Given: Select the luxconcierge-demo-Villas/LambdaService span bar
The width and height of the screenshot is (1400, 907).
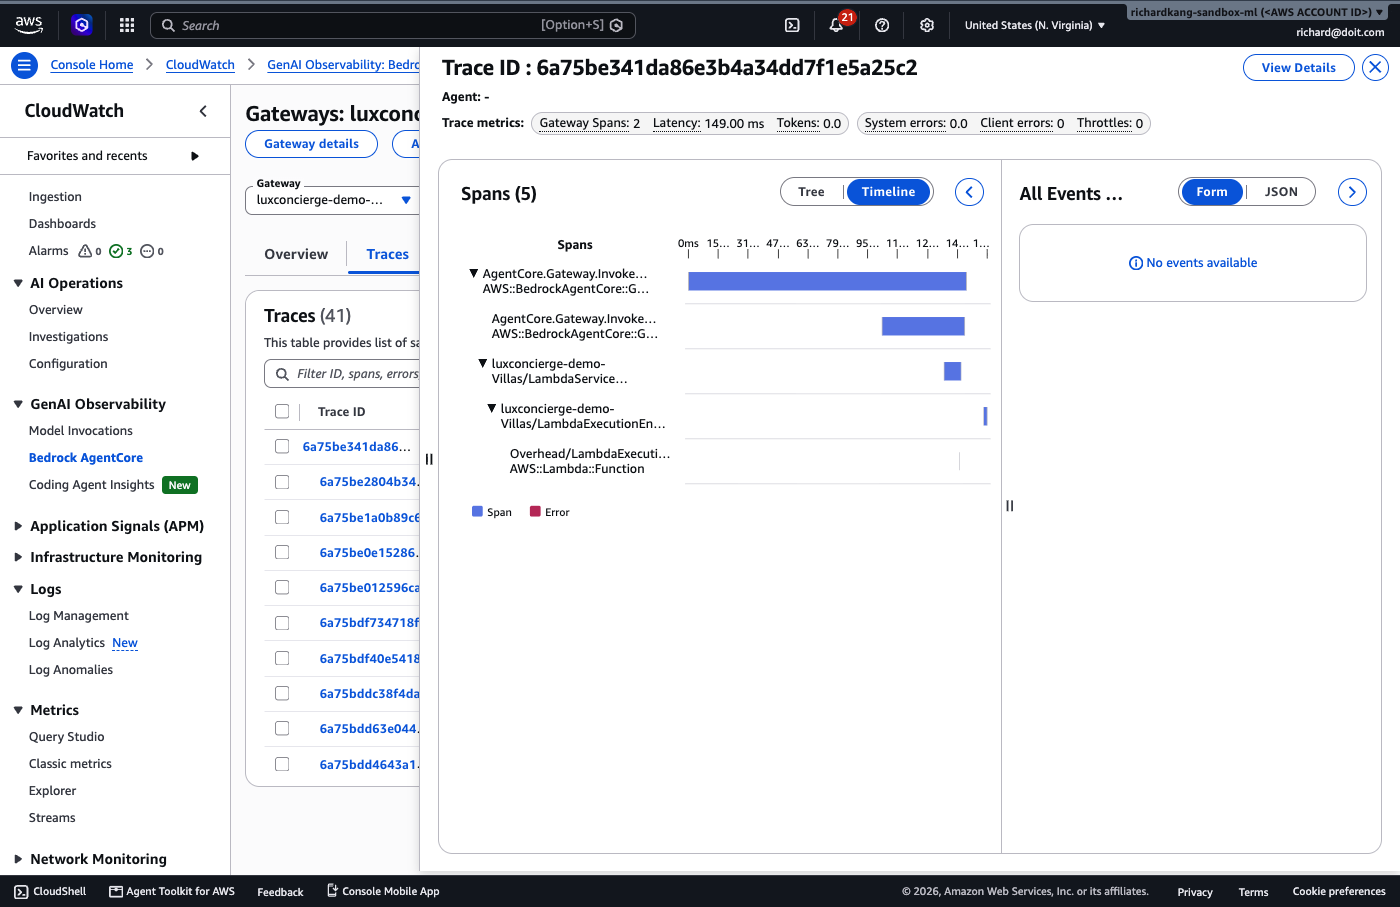Looking at the screenshot, I should click(x=952, y=371).
